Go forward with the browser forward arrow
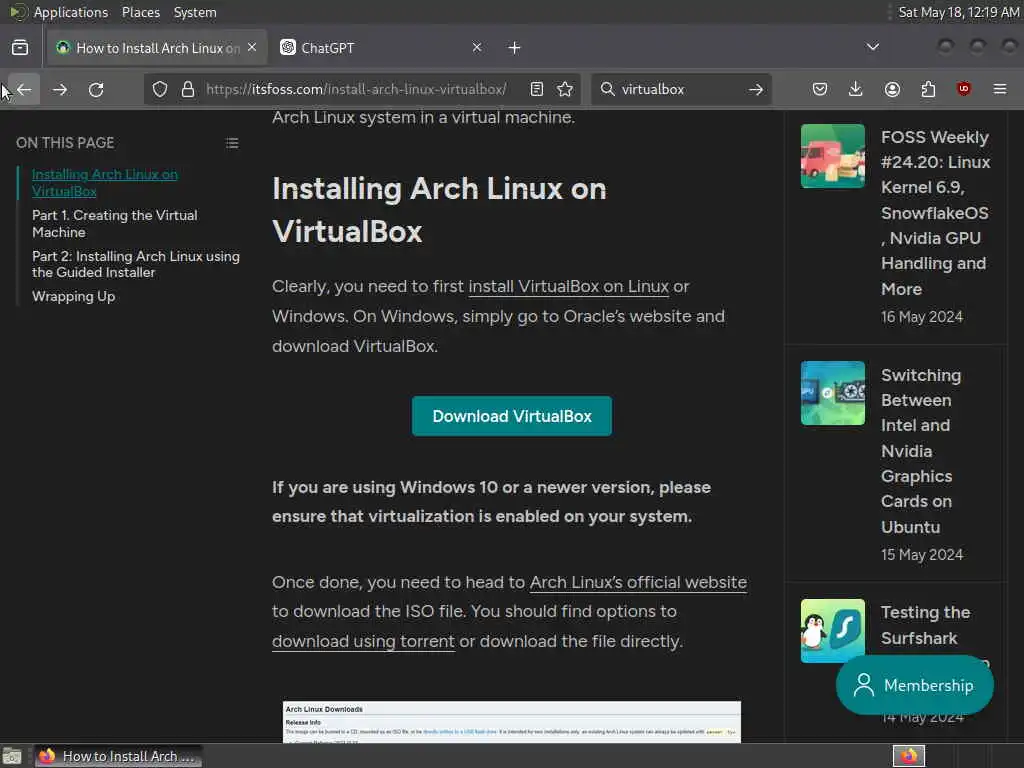This screenshot has width=1024, height=768. tap(59, 89)
